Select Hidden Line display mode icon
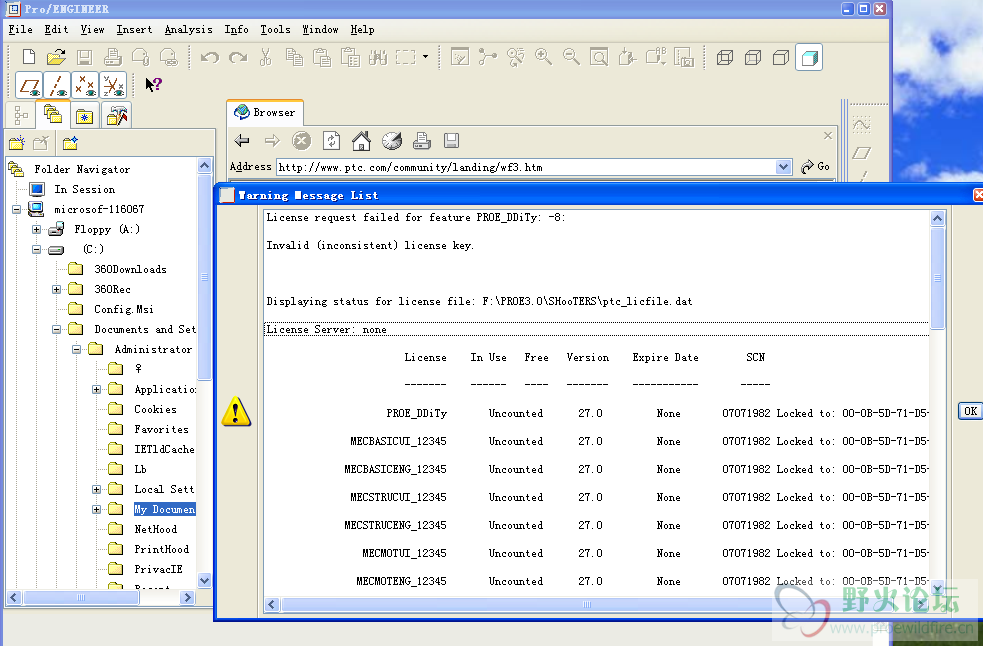 753,58
